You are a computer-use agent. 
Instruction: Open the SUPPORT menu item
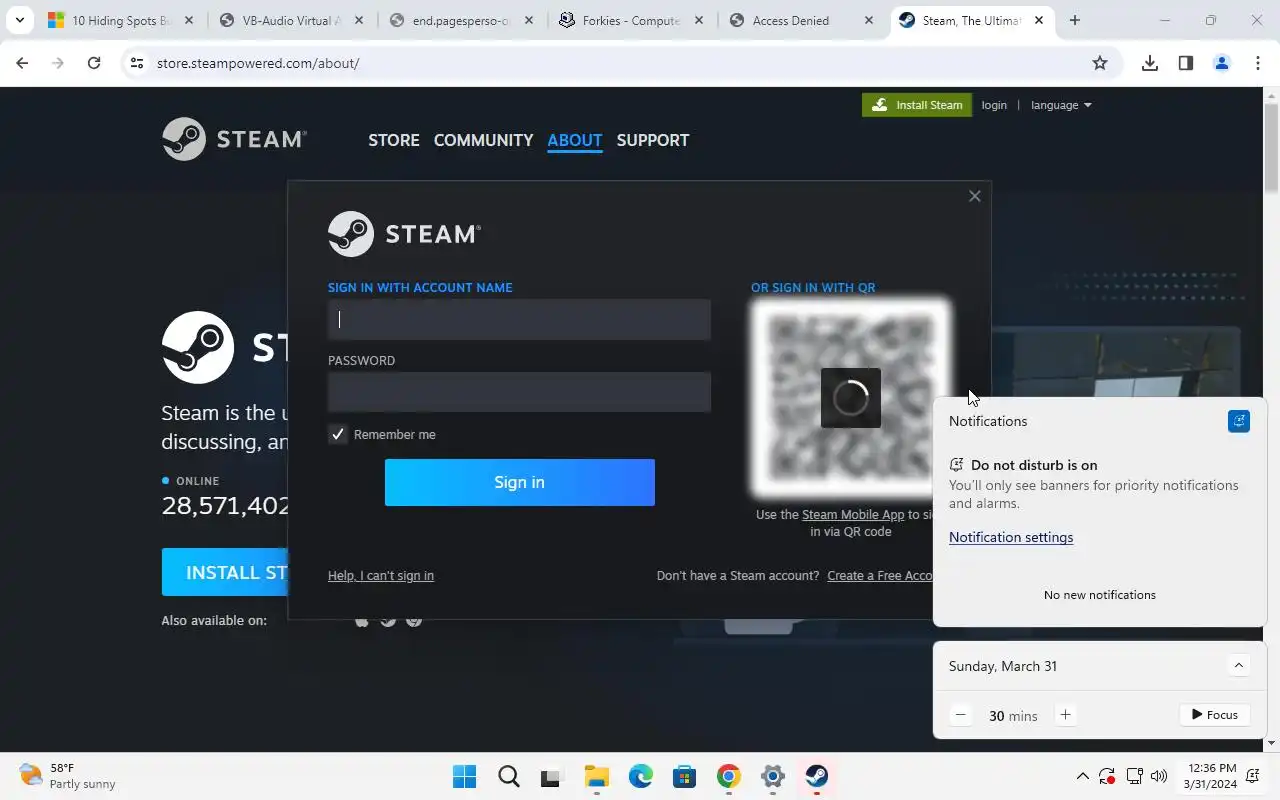pyautogui.click(x=653, y=140)
